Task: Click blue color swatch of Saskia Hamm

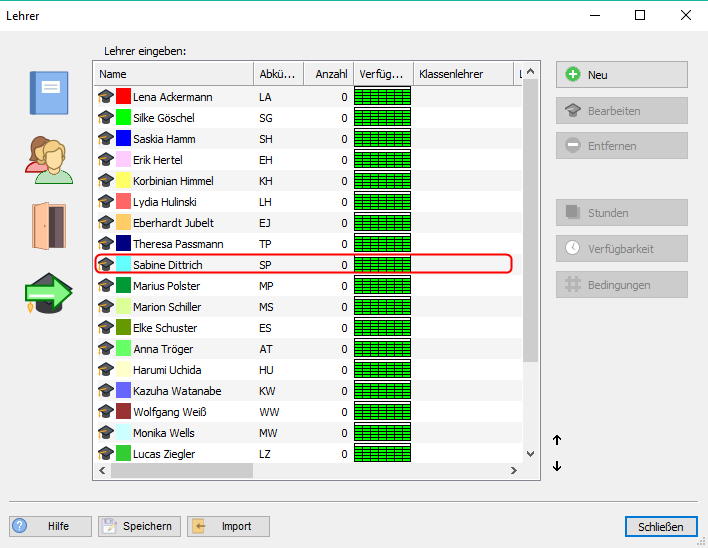Action: pyautogui.click(x=123, y=139)
